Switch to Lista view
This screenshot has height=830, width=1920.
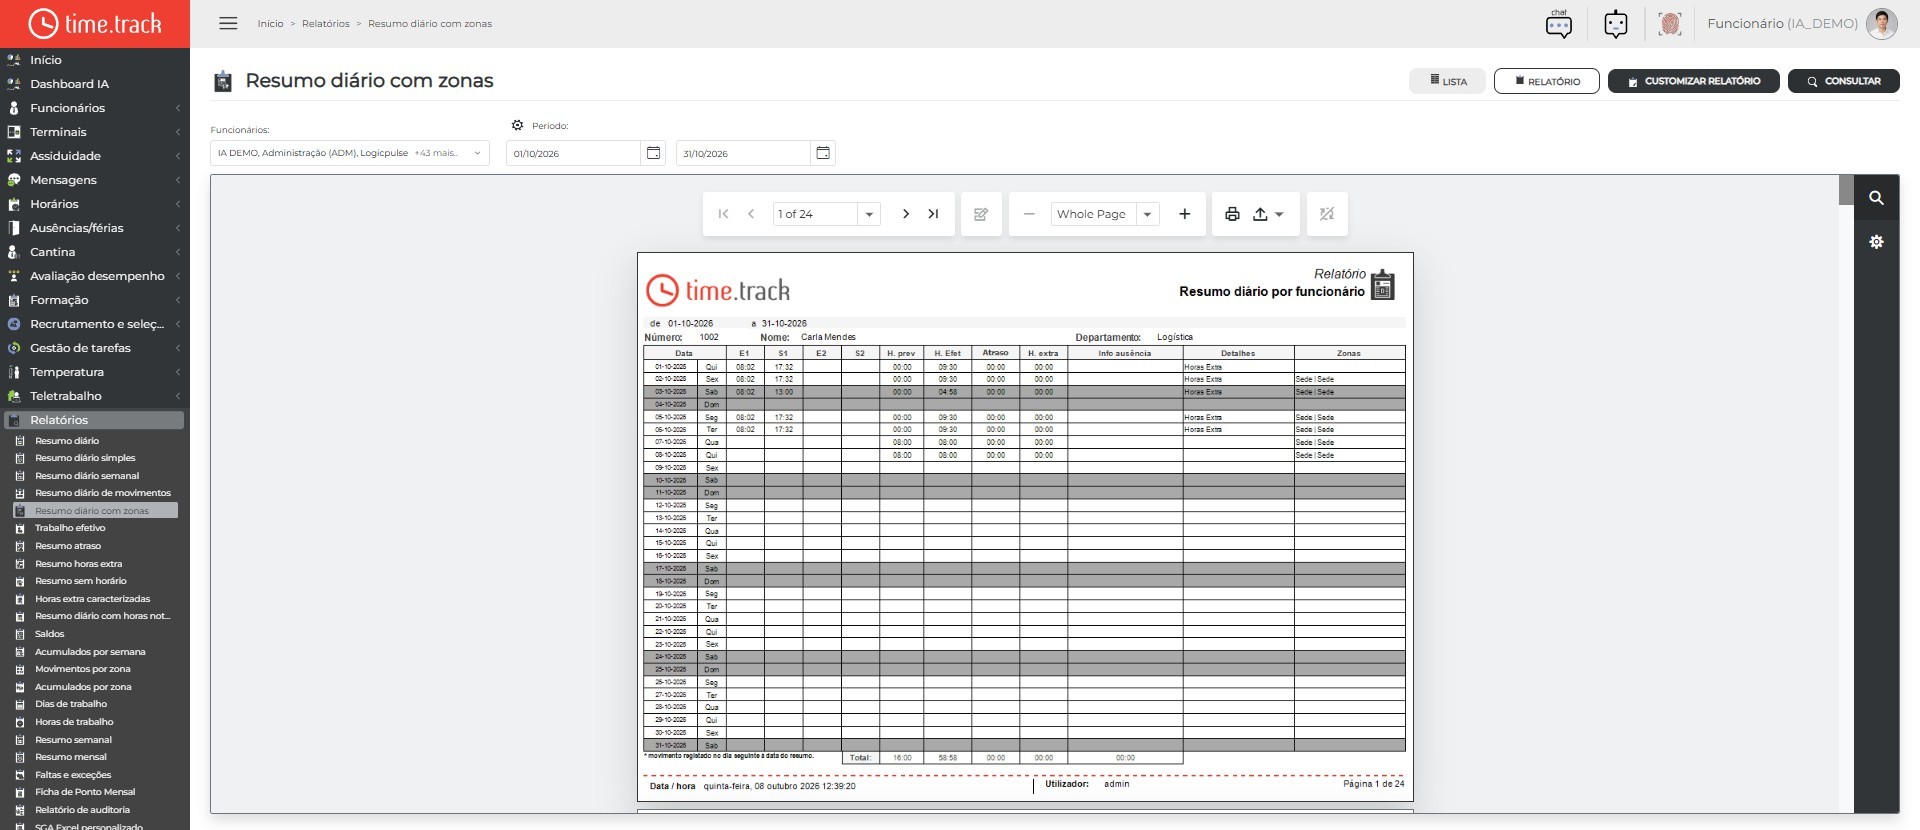point(1448,81)
